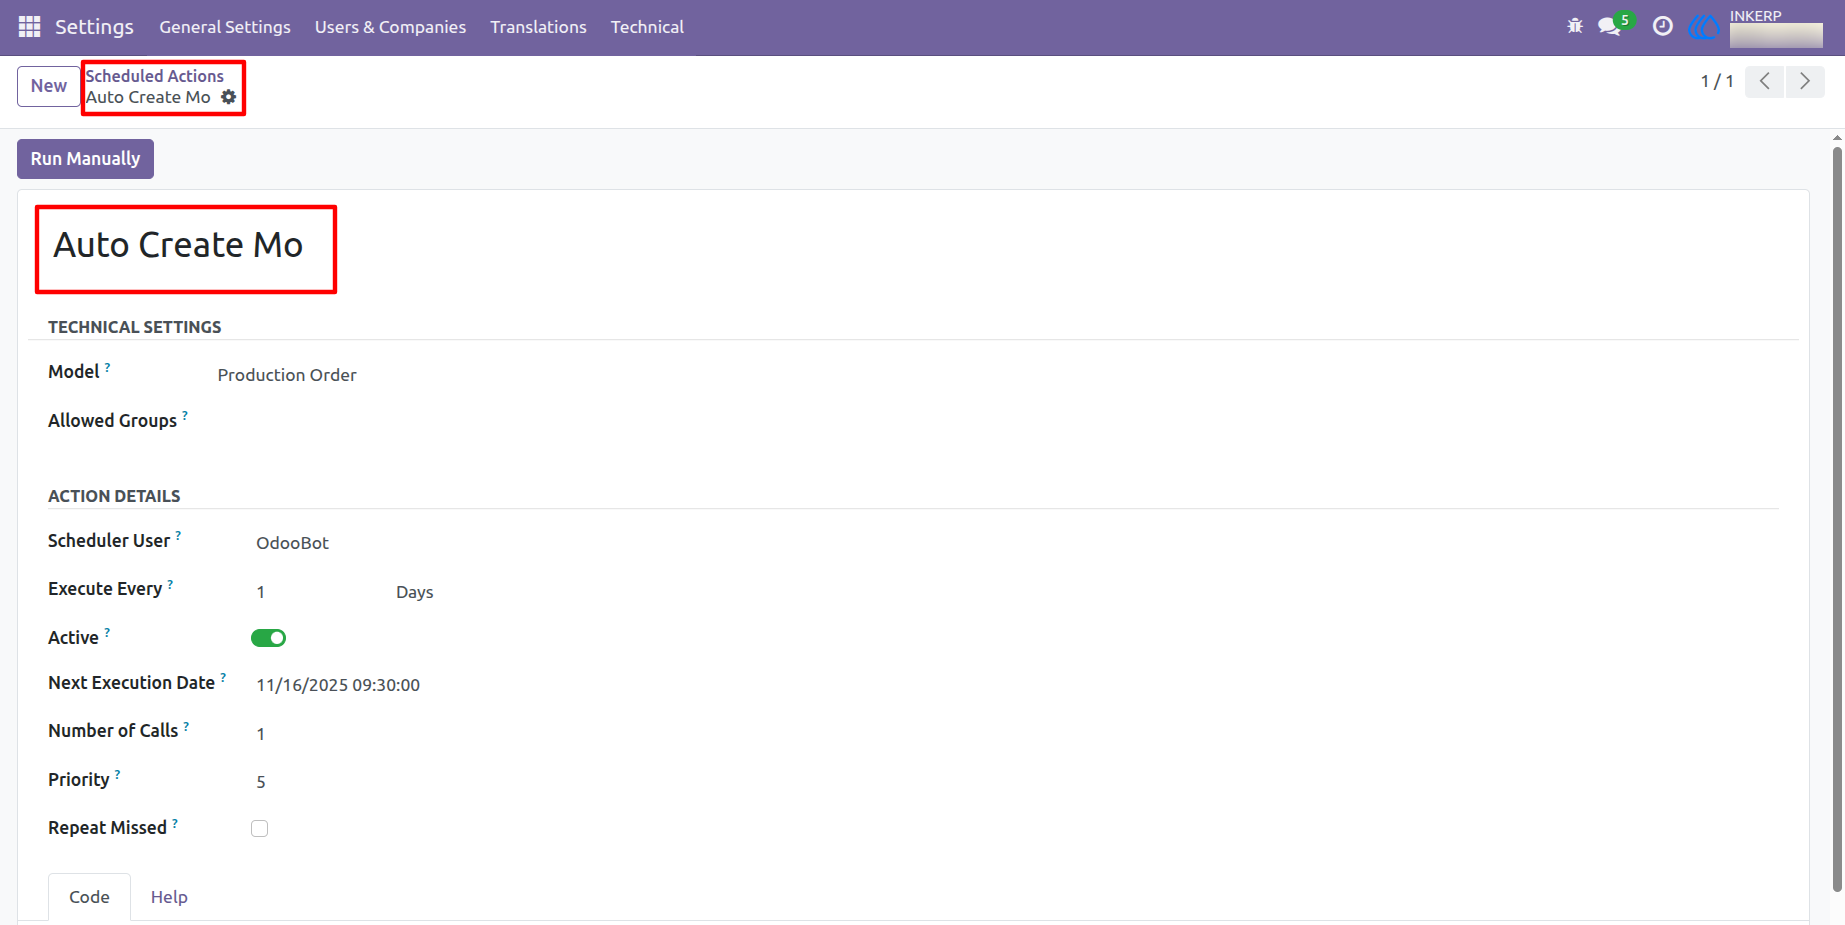Click the gear icon beside Auto Create Mo
The height and width of the screenshot is (925, 1845).
[x=229, y=97]
